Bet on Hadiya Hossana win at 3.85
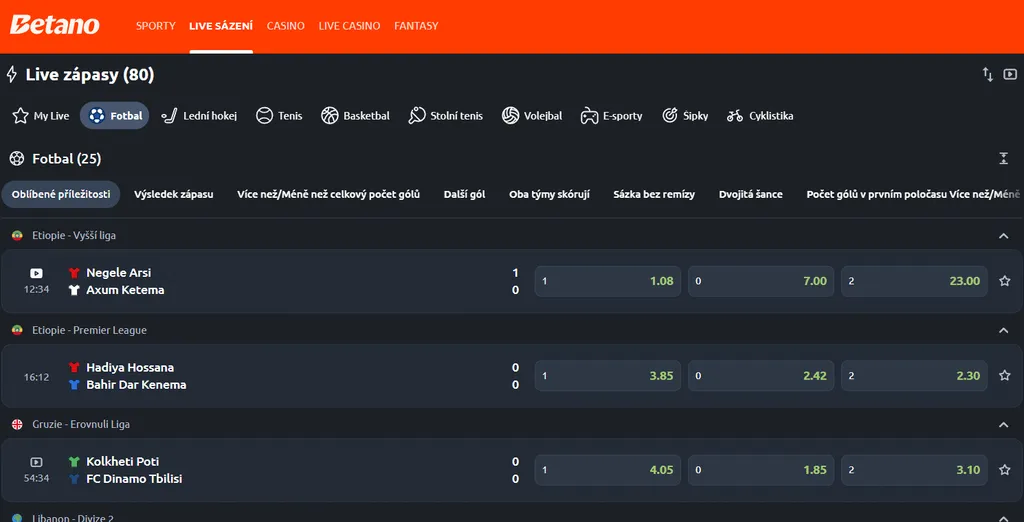Screen dimensions: 1024x522 [x=607, y=376]
